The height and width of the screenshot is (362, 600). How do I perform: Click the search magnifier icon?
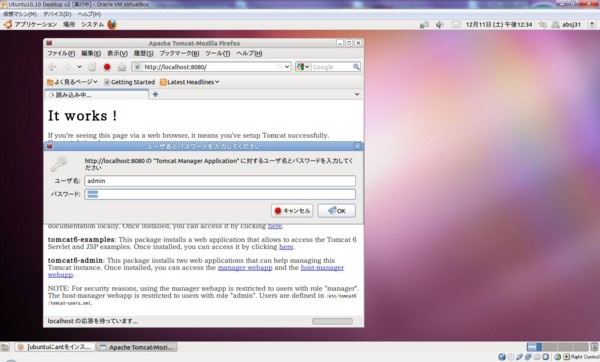click(356, 67)
